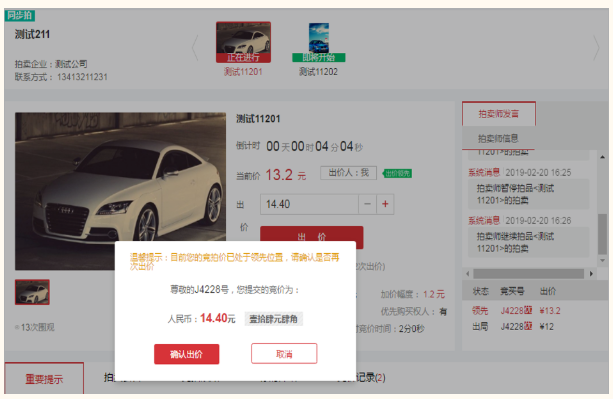Viewport: 613px width, 399px height.
Task: Click the 竞买号 column header
Action: pos(512,291)
